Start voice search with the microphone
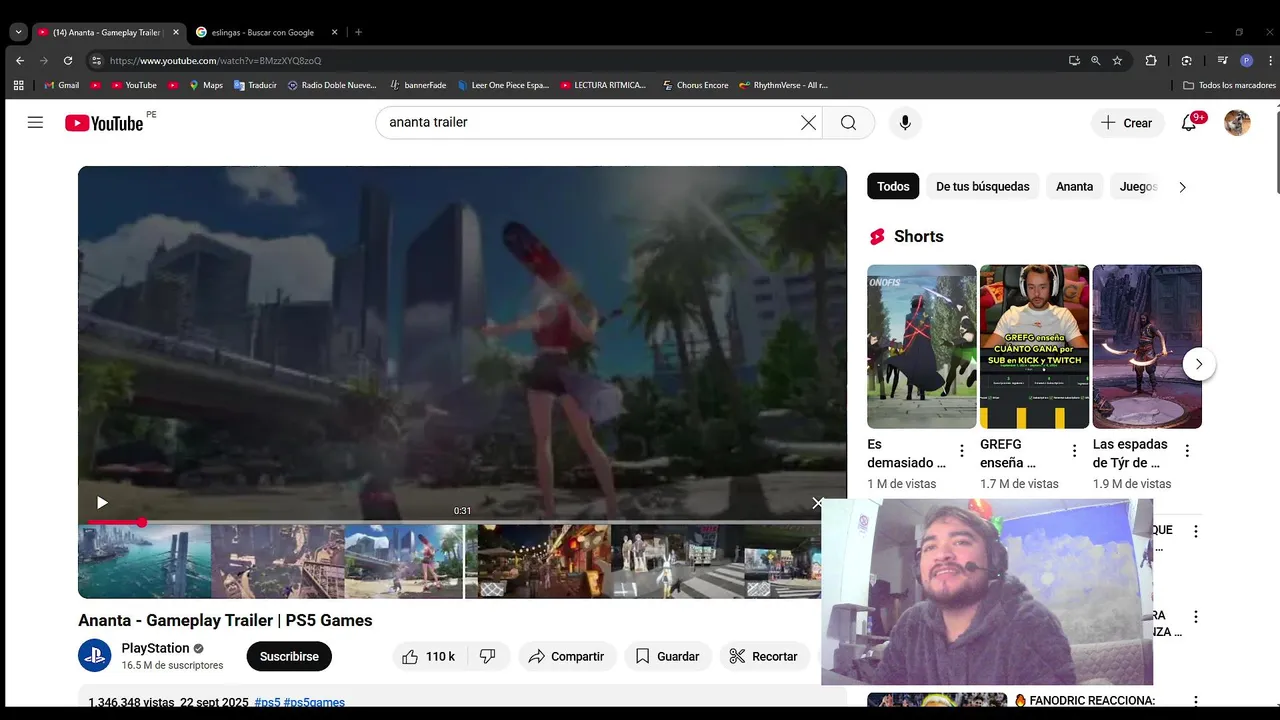This screenshot has height=720, width=1280. point(905,123)
